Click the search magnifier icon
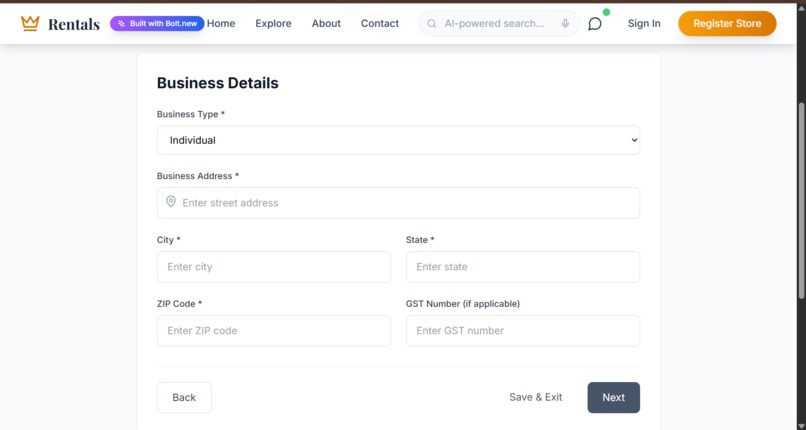This screenshot has width=806, height=430. [x=432, y=24]
